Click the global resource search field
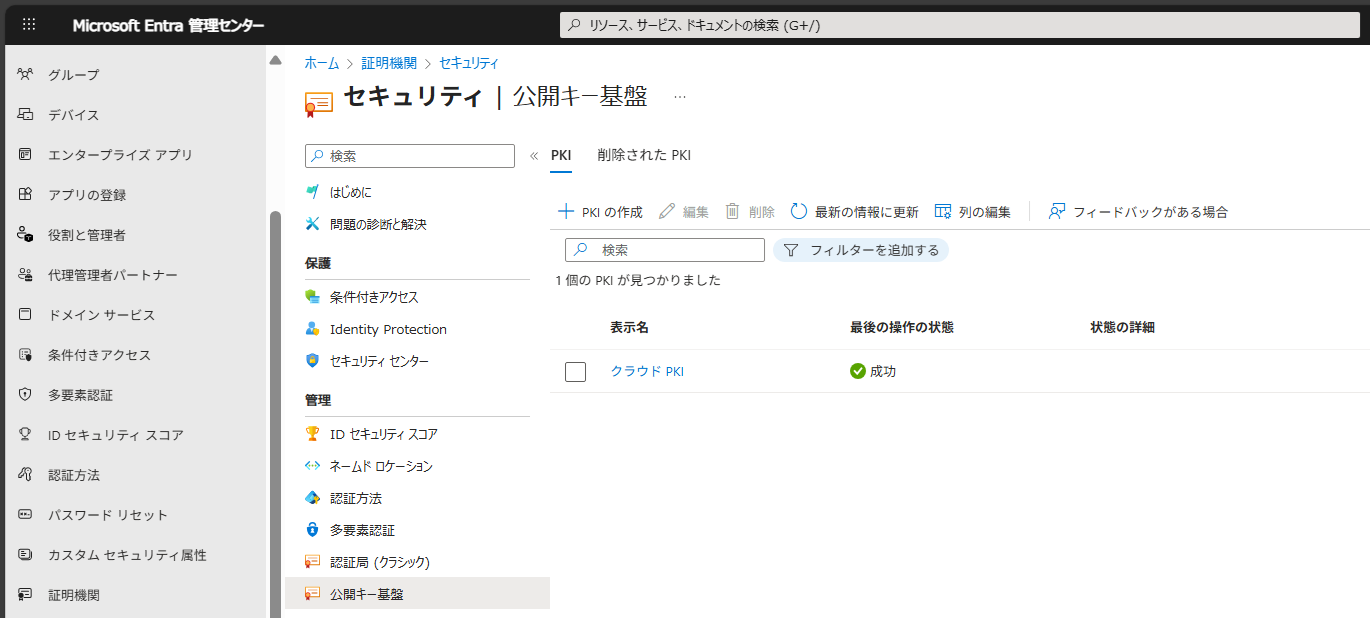 coord(960,25)
